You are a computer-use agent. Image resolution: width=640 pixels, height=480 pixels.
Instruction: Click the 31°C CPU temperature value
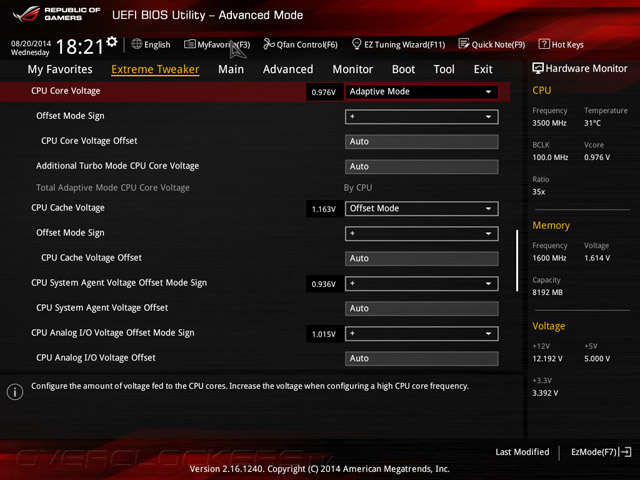592,123
